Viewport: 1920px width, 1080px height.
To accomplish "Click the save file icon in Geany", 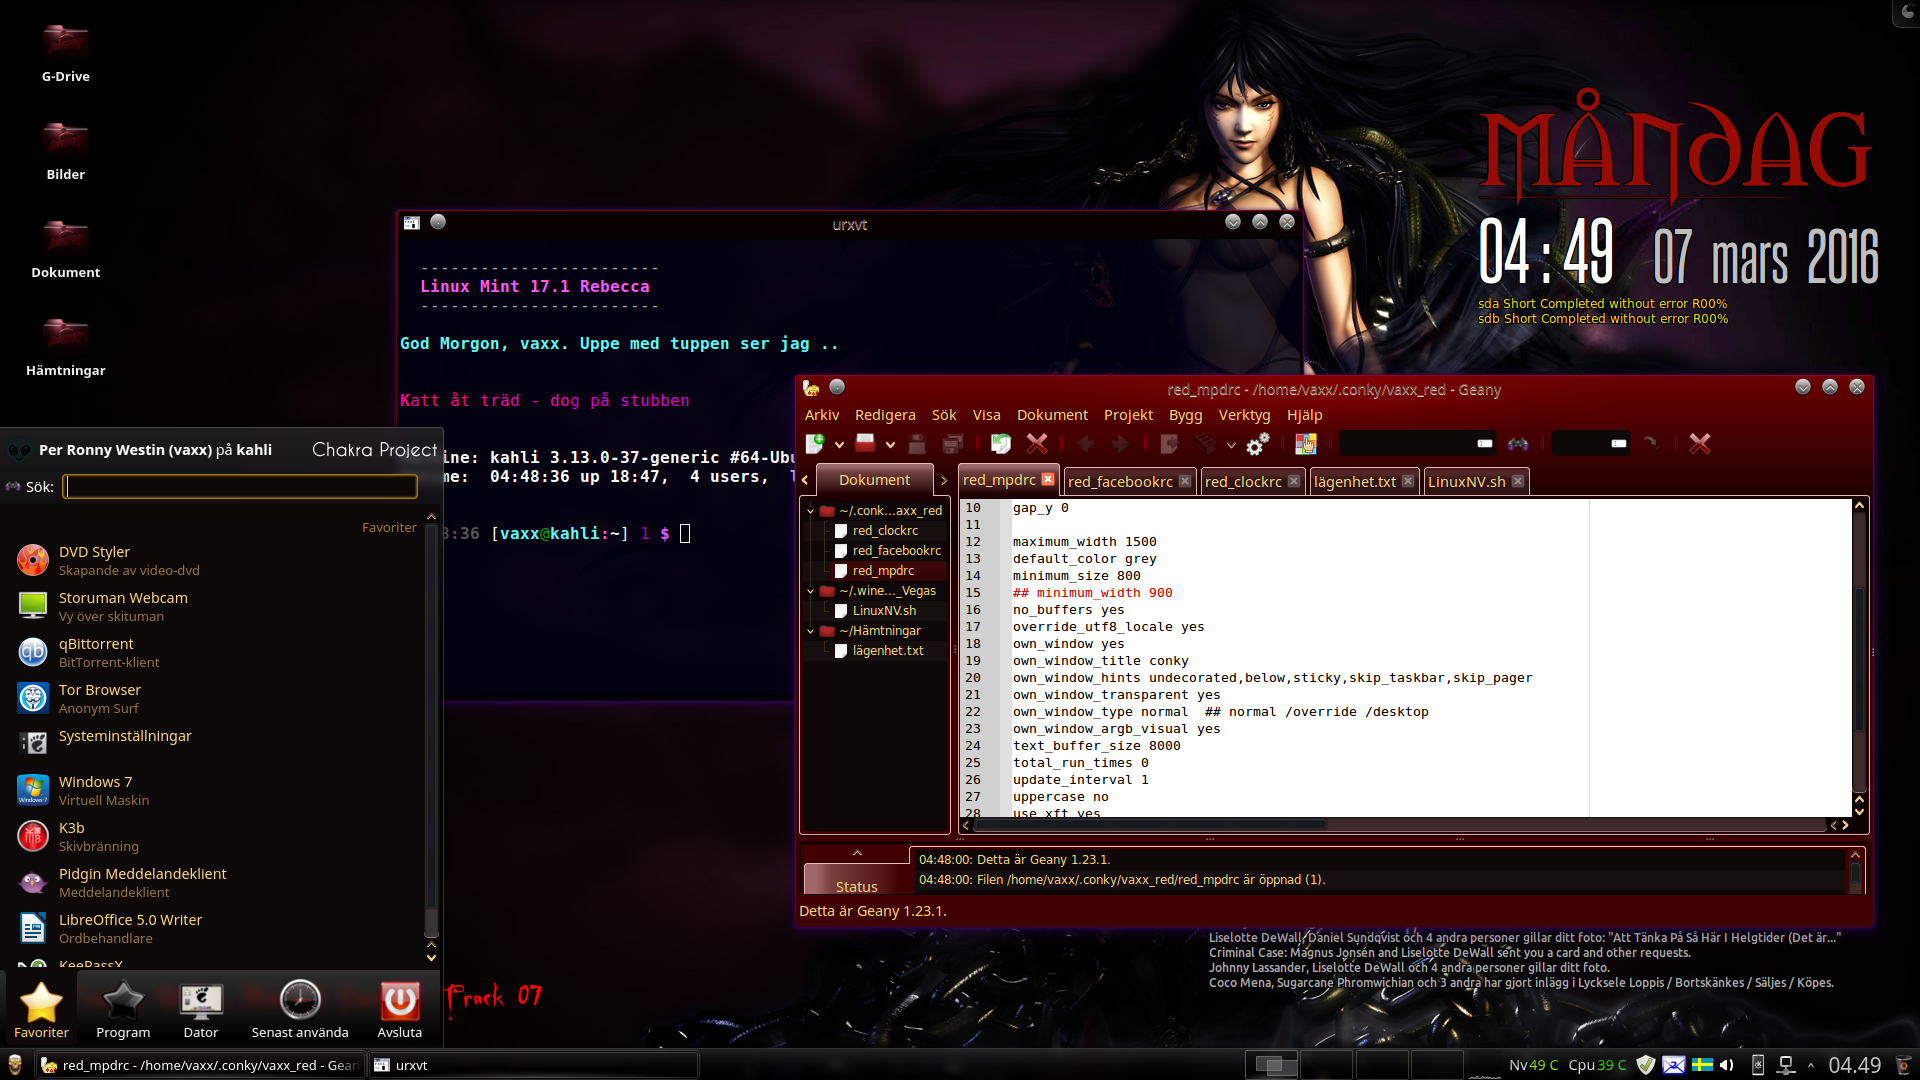I will (917, 443).
